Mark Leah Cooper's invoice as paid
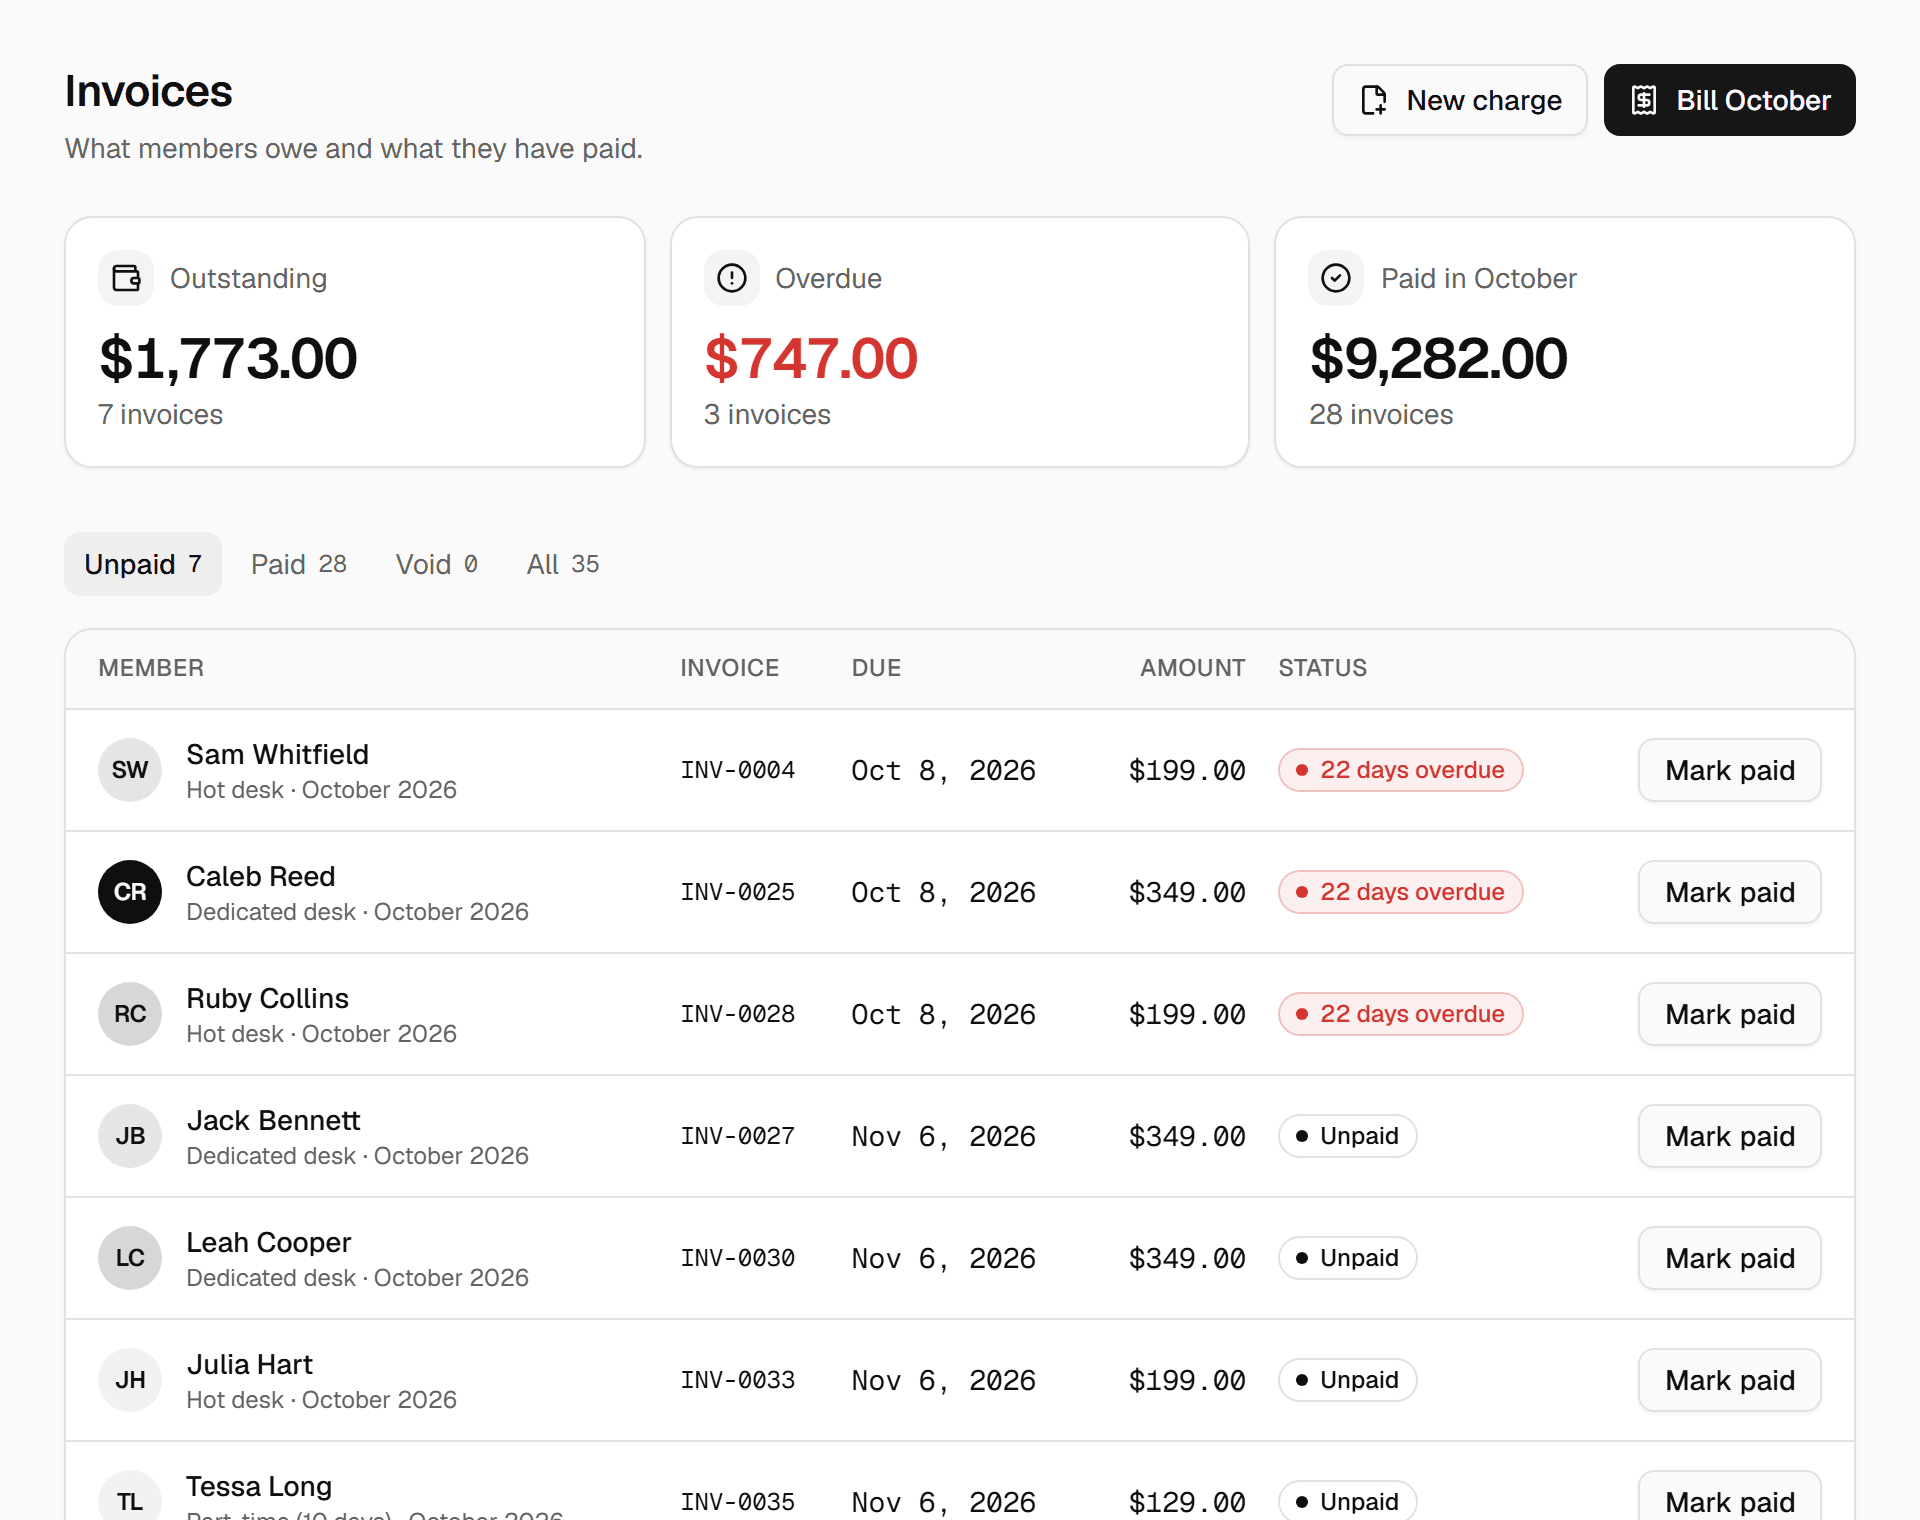1920x1520 pixels. (x=1730, y=1258)
